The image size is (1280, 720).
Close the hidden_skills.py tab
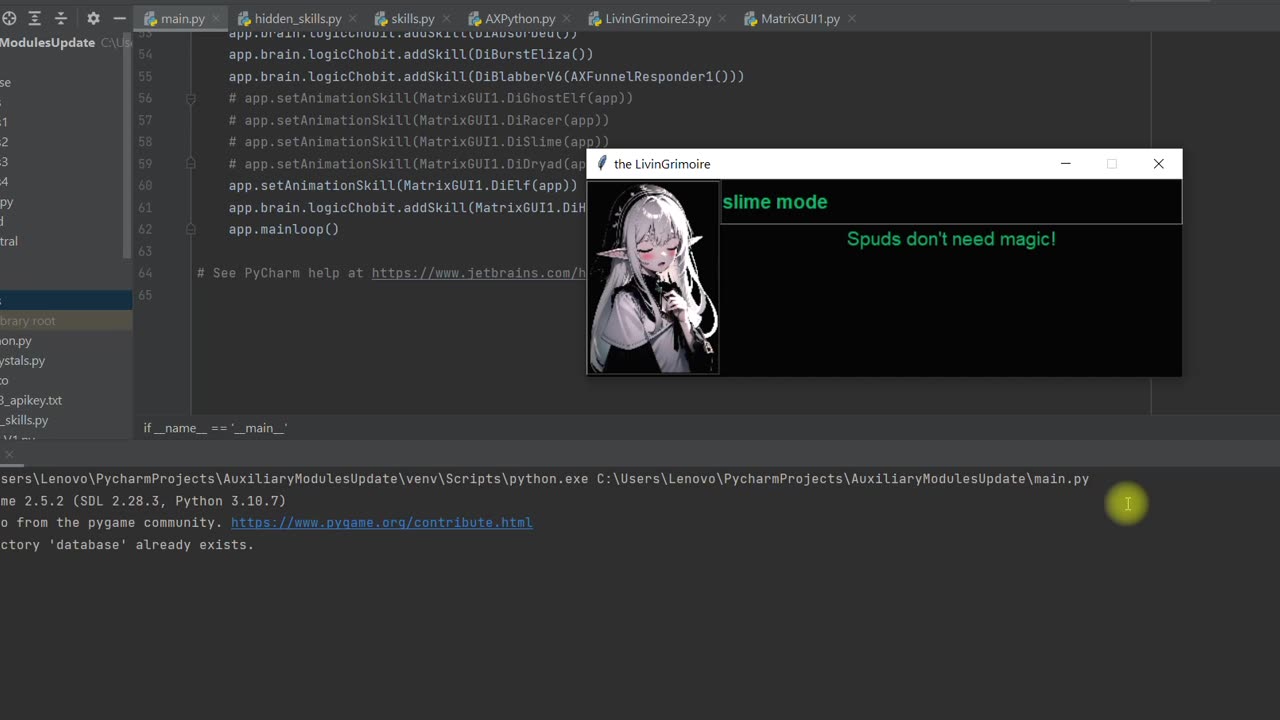353,19
